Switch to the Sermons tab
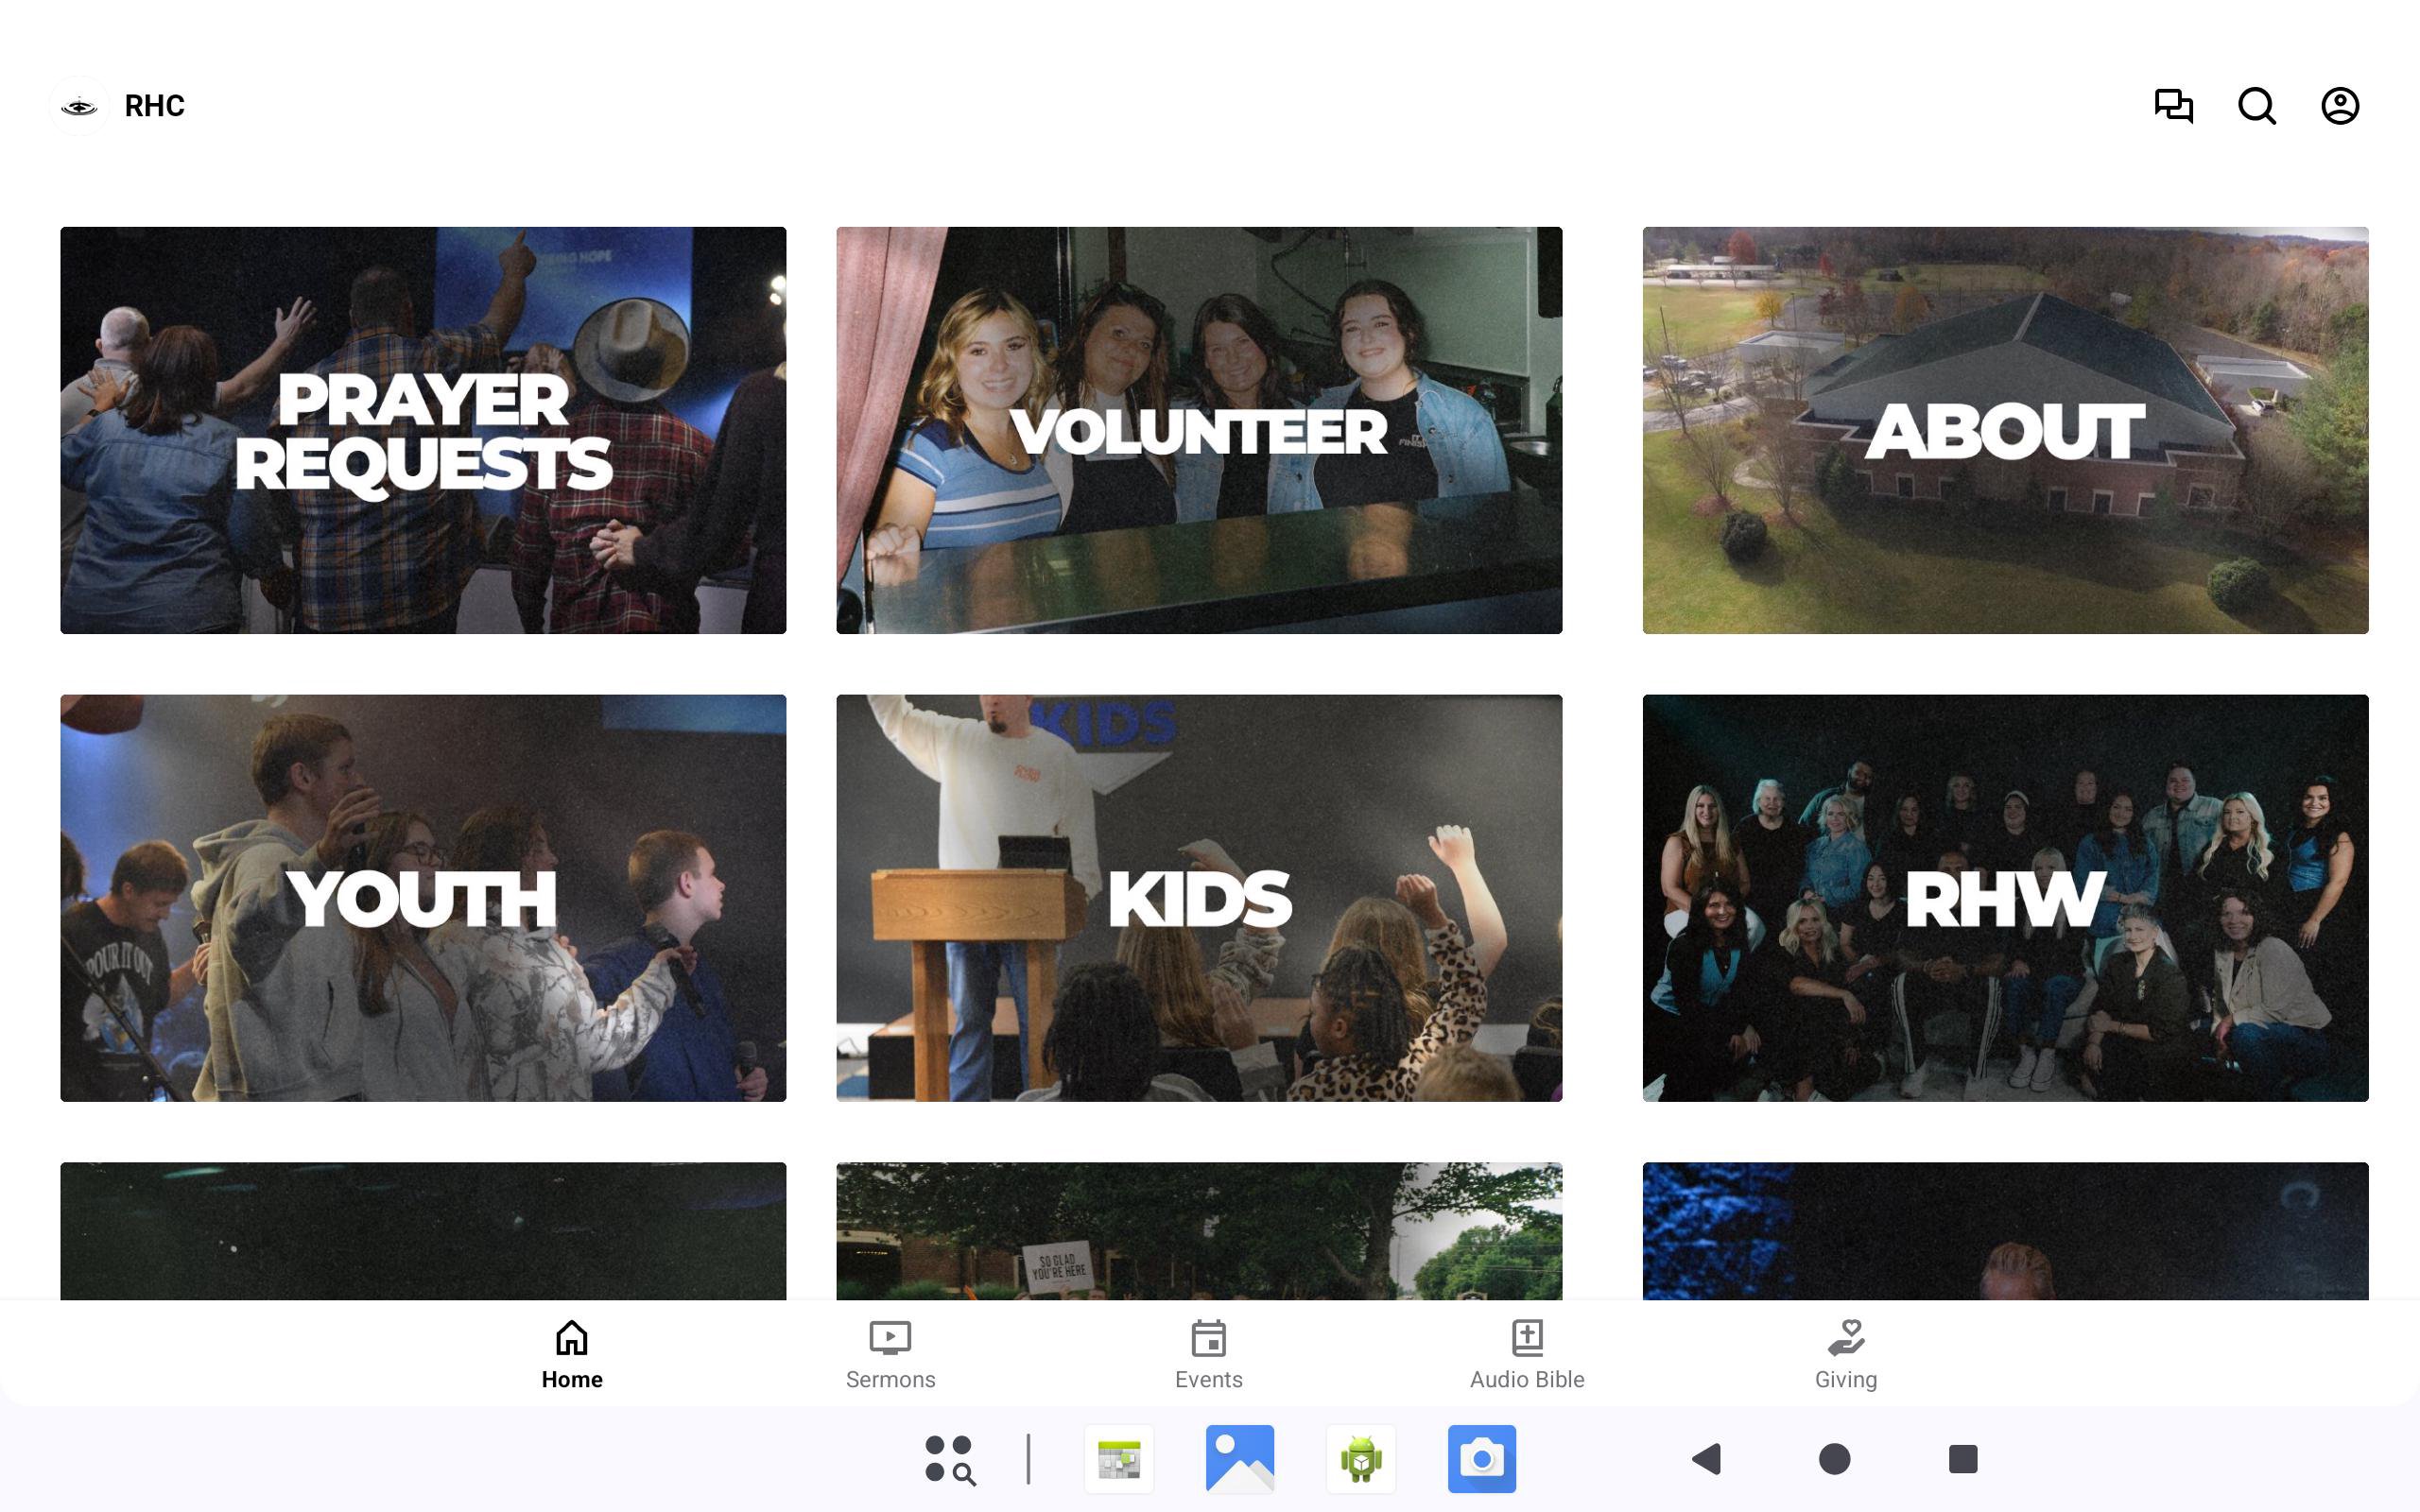Viewport: 2420px width, 1512px height. click(x=889, y=1354)
